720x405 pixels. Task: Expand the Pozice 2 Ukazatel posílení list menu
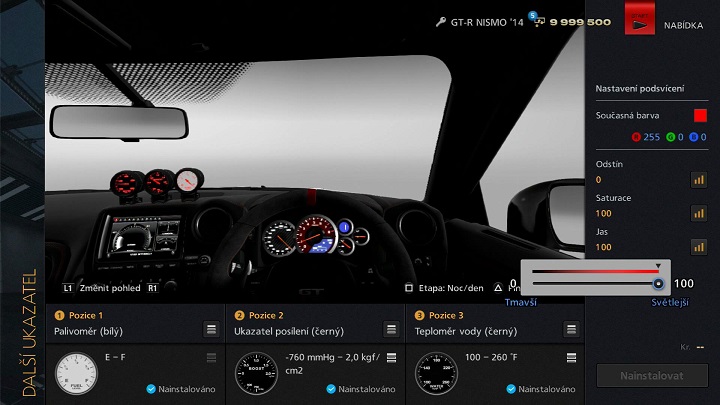pyautogui.click(x=391, y=329)
